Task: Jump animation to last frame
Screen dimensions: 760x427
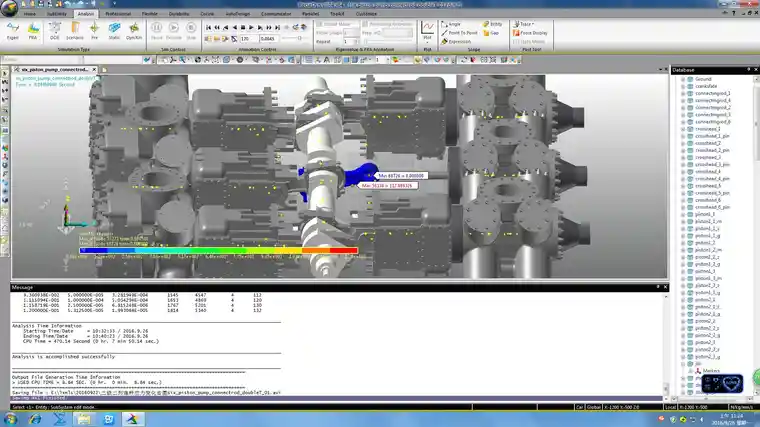Action: (x=278, y=28)
